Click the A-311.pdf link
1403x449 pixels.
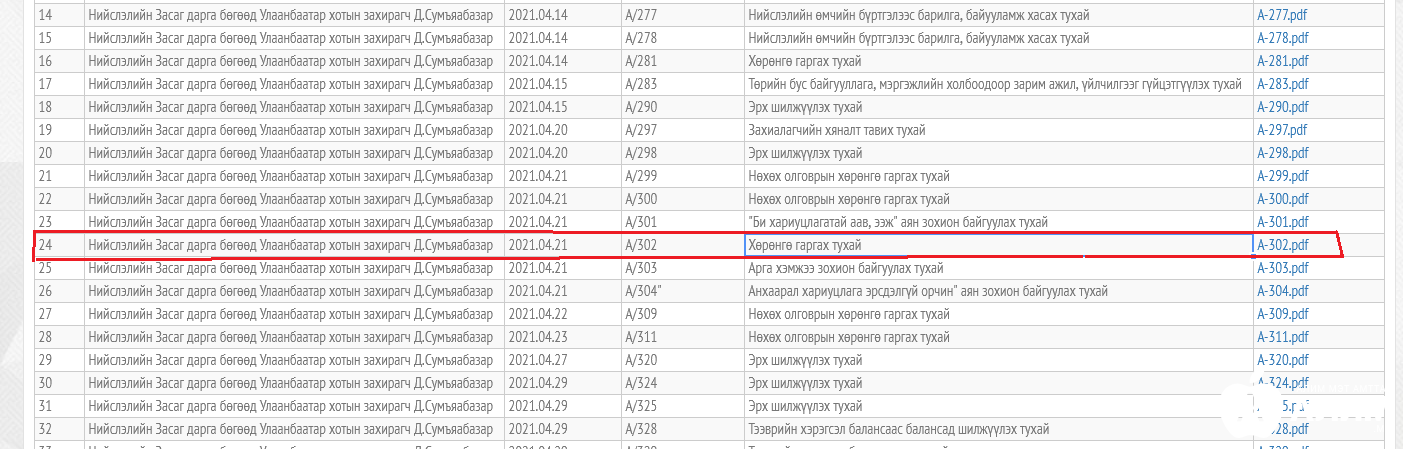[1282, 337]
